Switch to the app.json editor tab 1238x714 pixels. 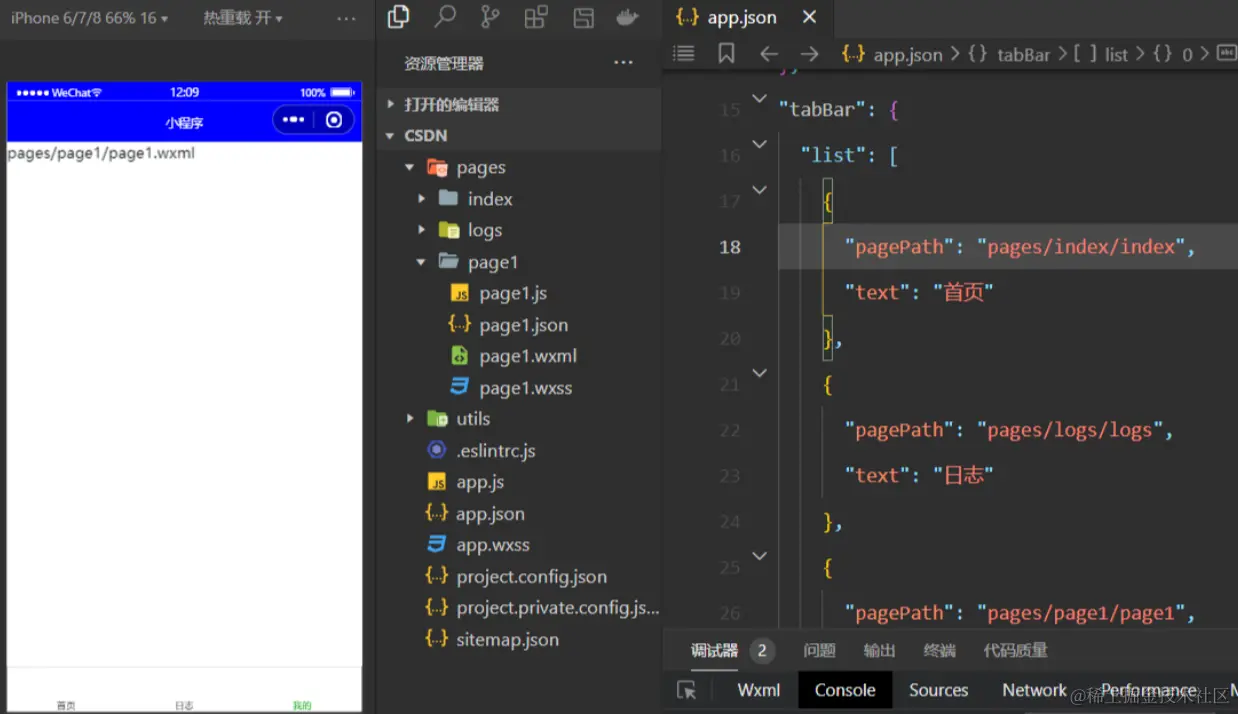click(x=741, y=17)
